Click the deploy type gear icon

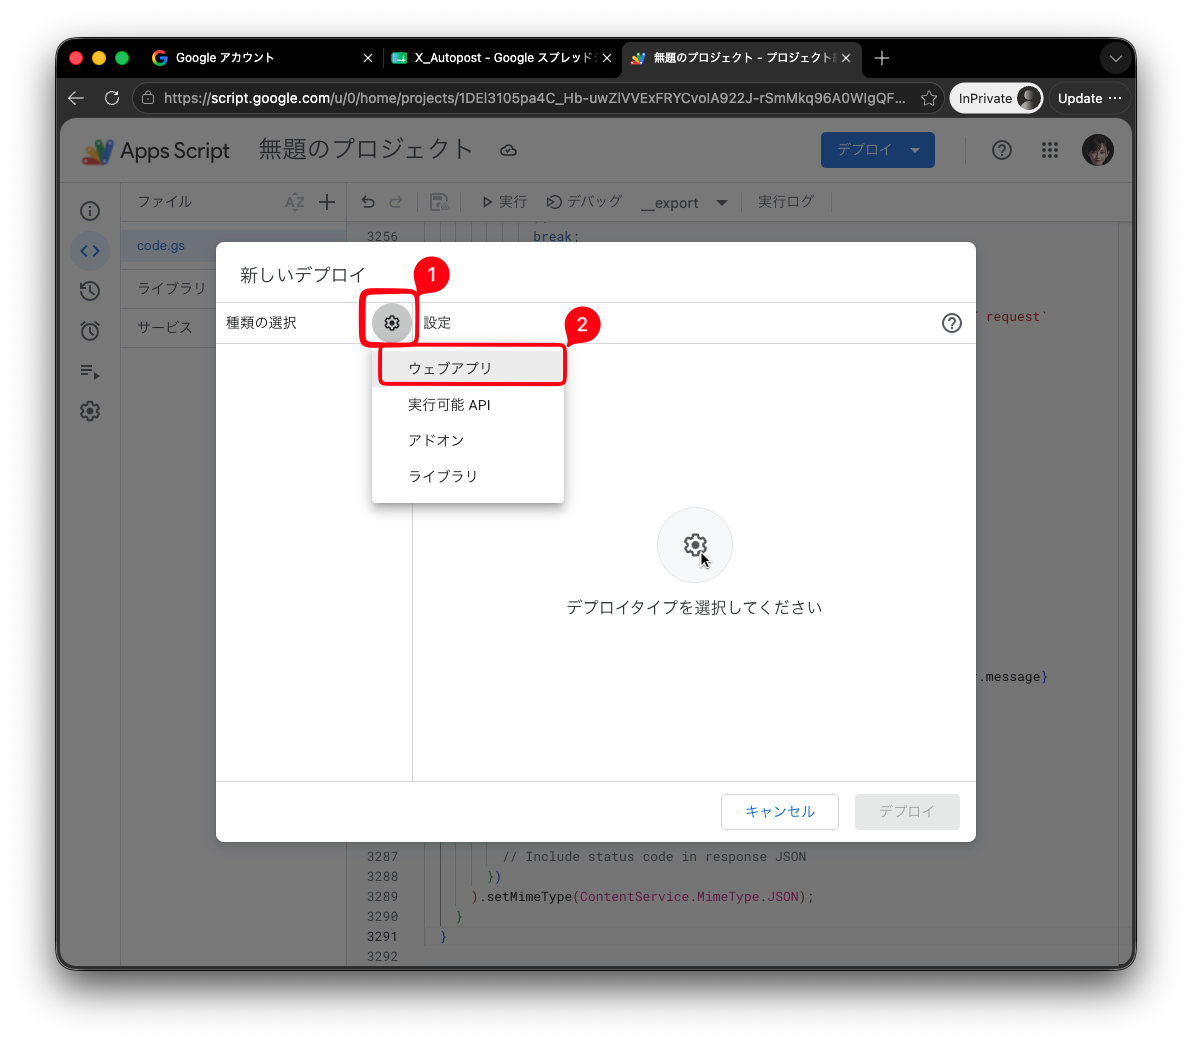pyautogui.click(x=392, y=323)
